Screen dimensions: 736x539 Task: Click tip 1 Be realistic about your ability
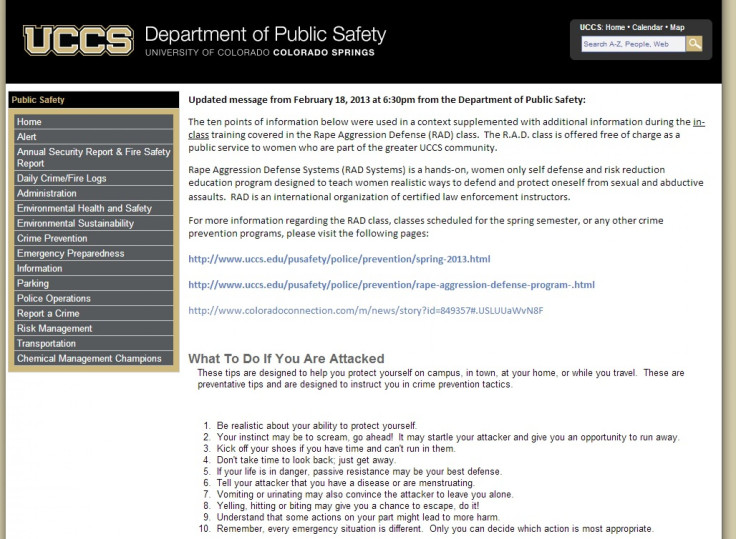[x=316, y=426]
